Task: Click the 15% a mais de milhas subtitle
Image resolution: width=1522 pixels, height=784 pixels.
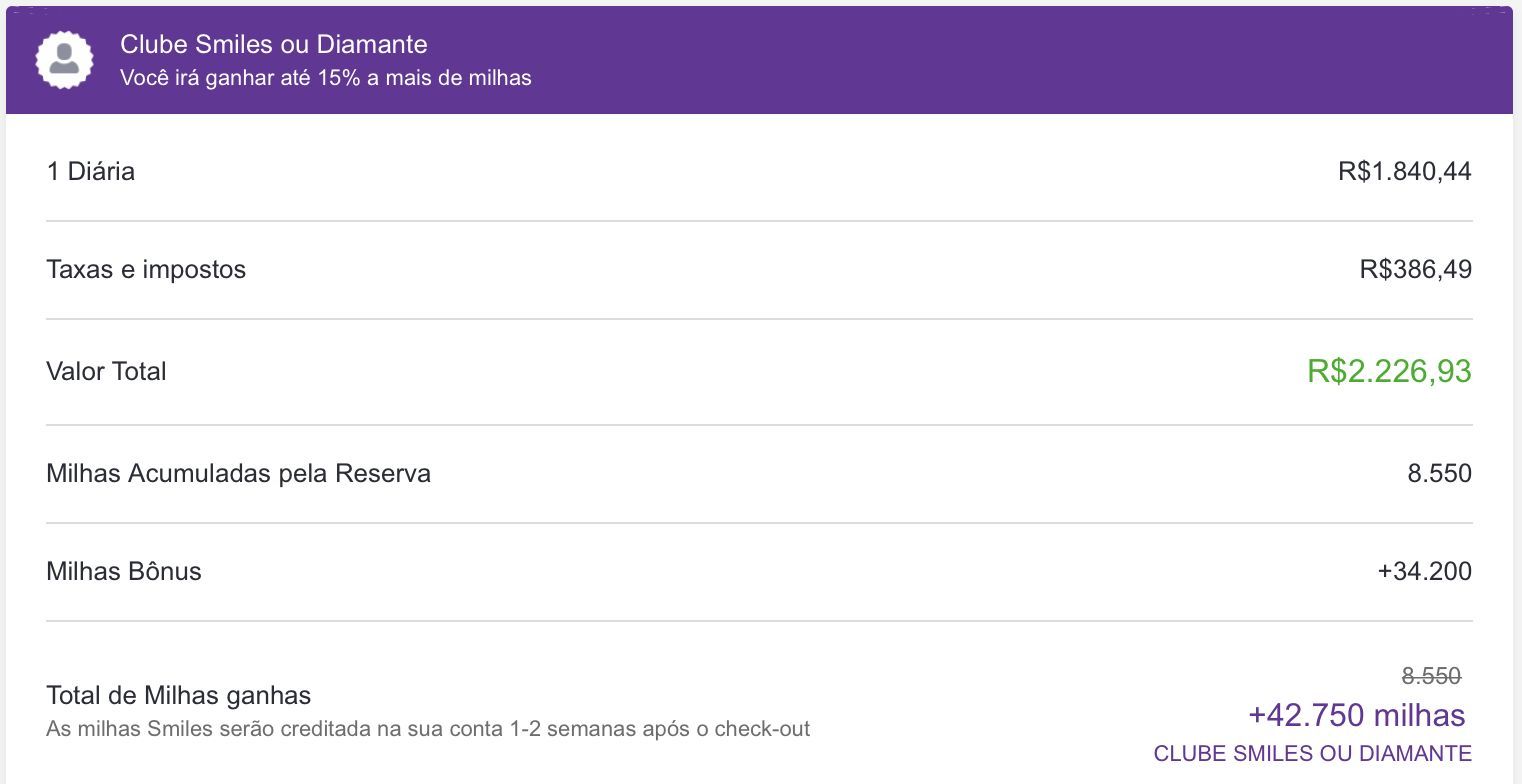Action: 326,78
